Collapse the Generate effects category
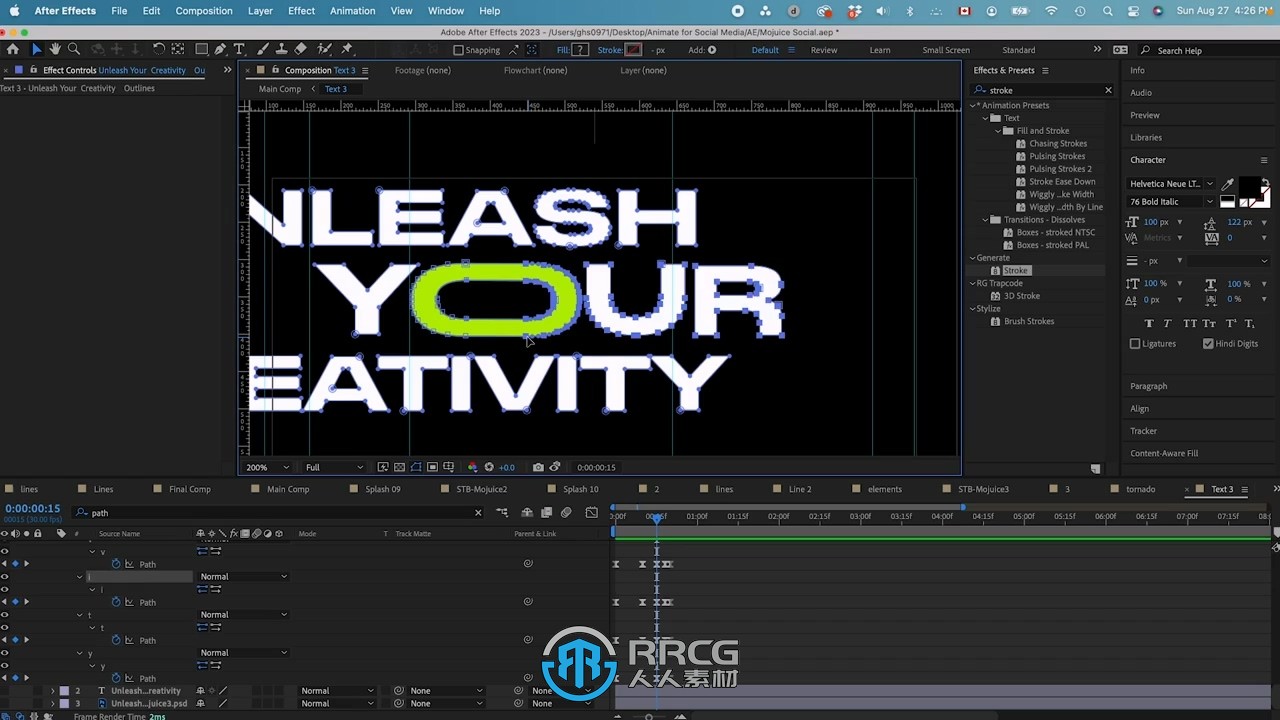Screen dimensions: 1280x720 point(972,258)
